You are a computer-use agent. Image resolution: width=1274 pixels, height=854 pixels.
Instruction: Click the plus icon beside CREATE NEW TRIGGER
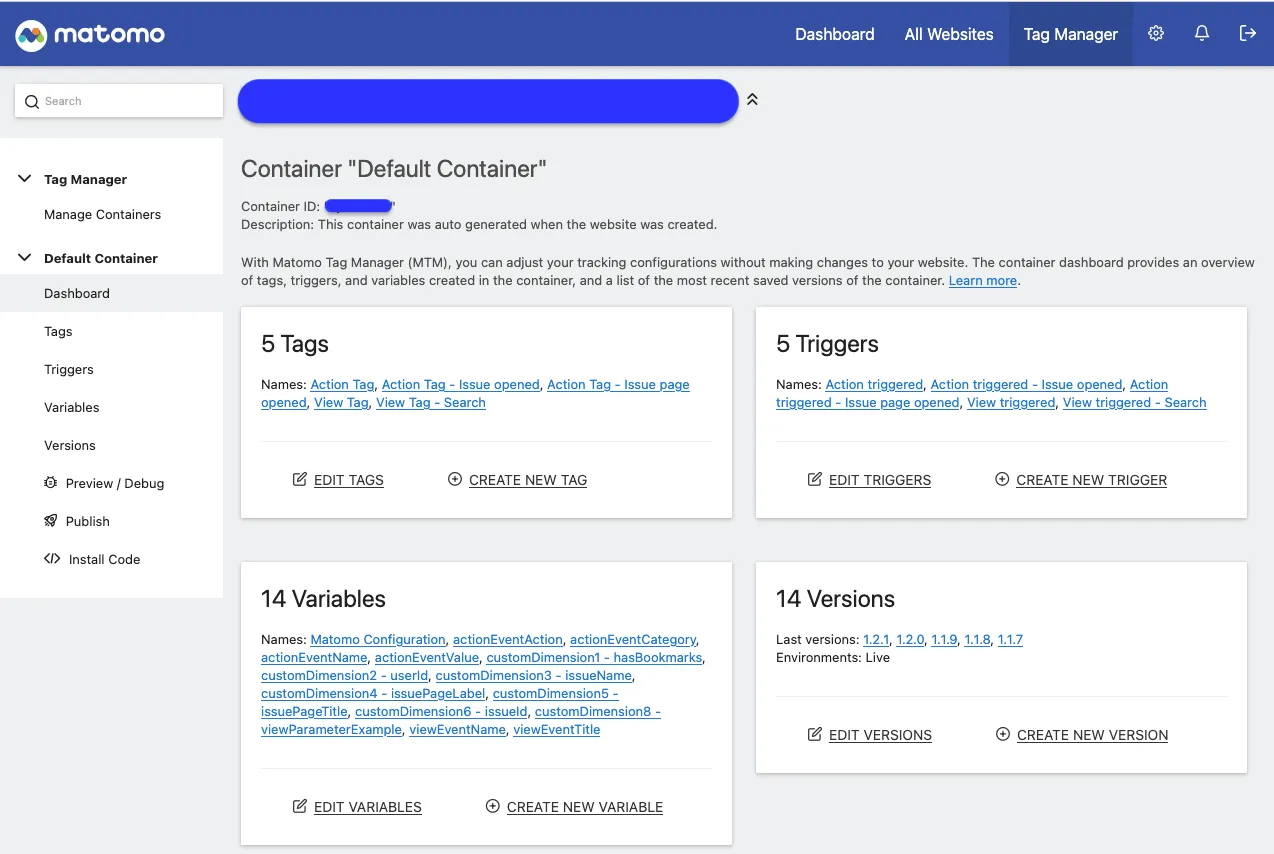pyautogui.click(x=1002, y=479)
